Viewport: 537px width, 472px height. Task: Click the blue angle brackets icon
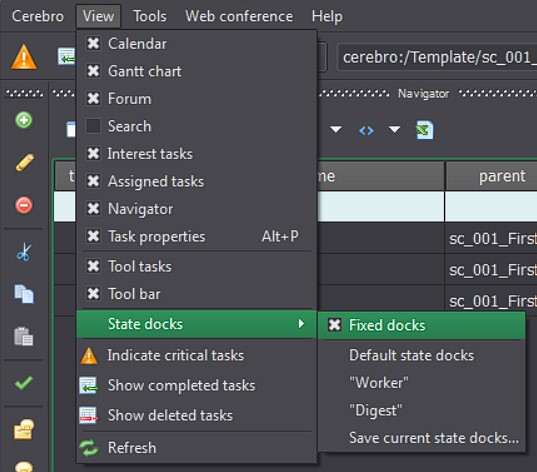pos(366,131)
